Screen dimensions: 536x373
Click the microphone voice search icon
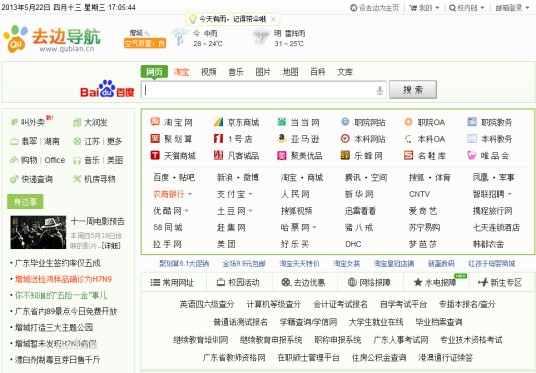[x=379, y=90]
